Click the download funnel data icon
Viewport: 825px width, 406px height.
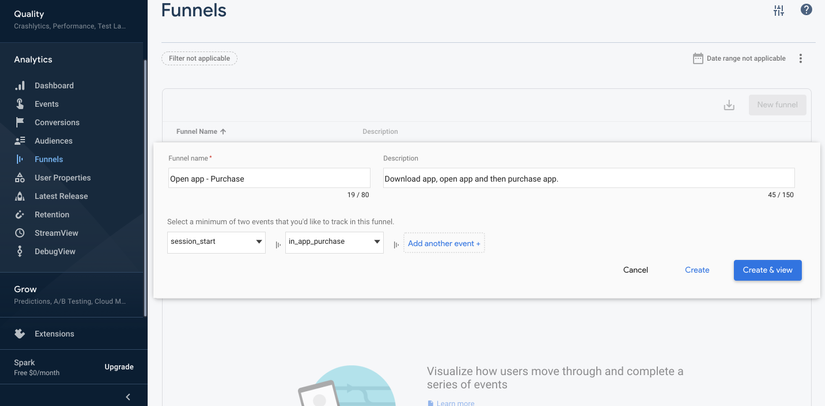[729, 105]
